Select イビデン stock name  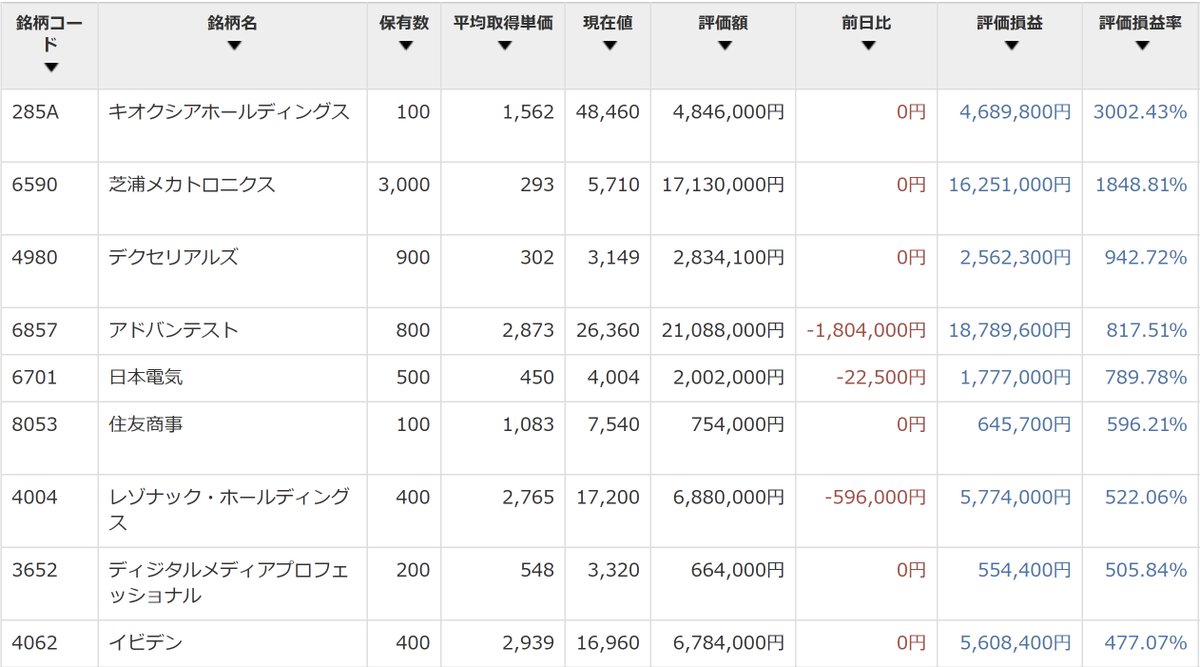(x=145, y=643)
